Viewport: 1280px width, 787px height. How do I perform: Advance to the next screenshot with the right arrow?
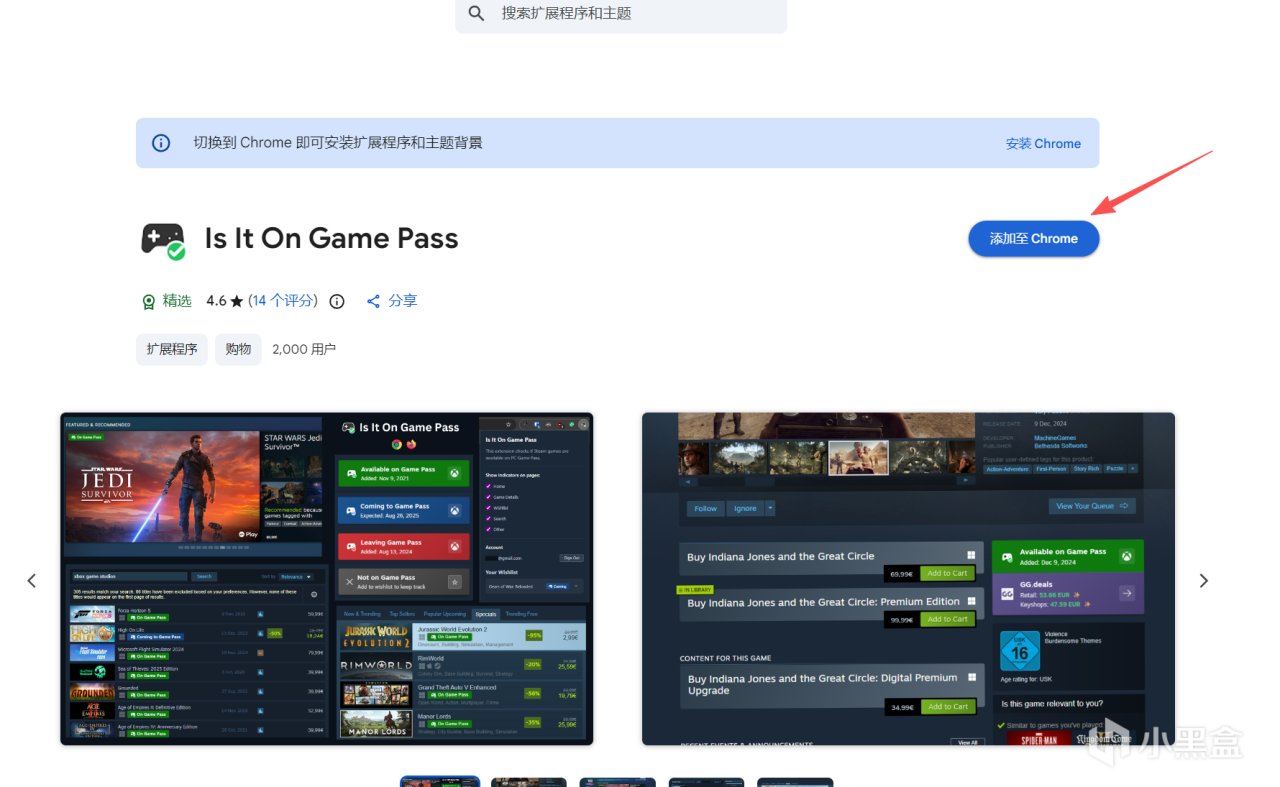coord(1204,580)
